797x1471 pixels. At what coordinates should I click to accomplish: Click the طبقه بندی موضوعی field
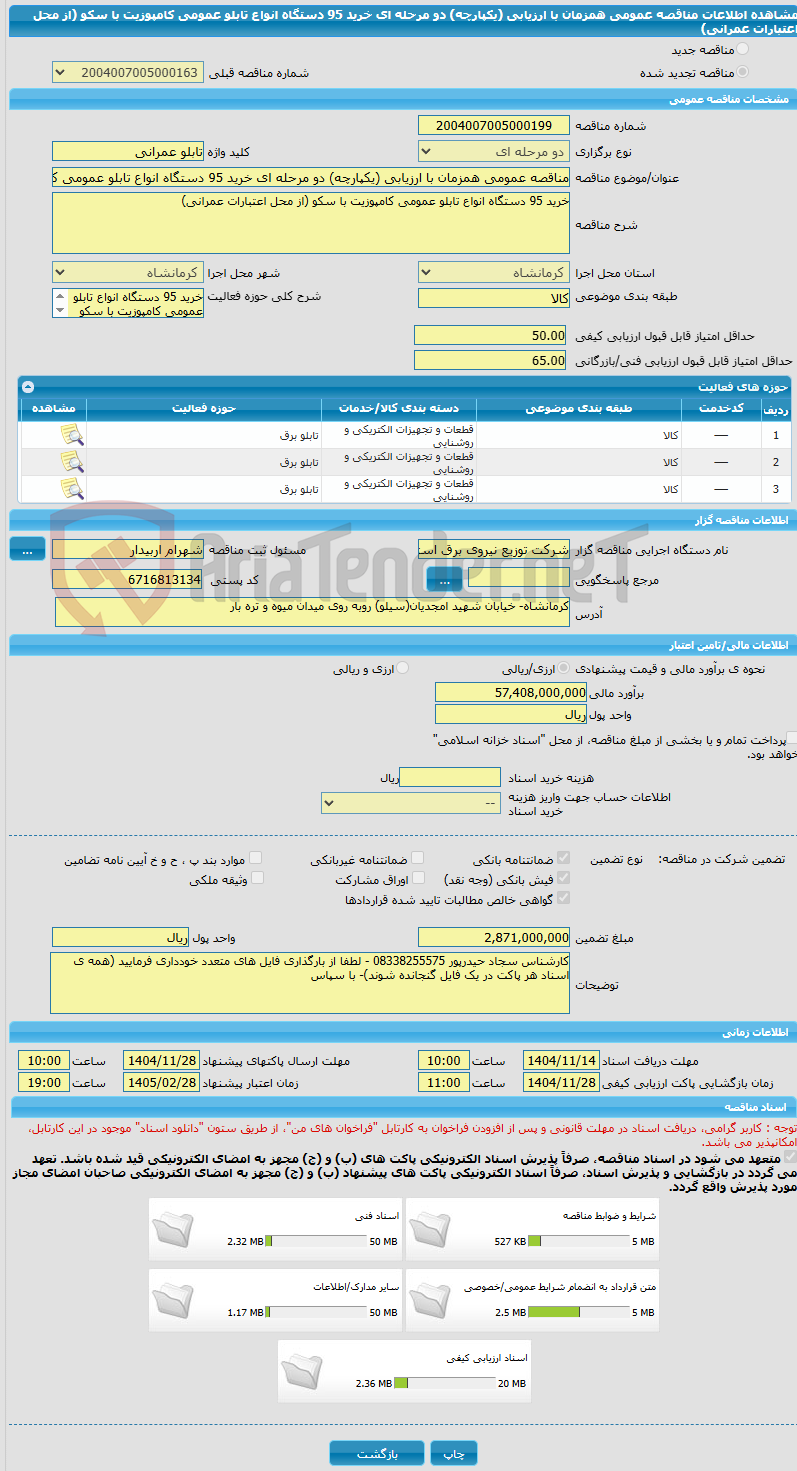click(494, 298)
